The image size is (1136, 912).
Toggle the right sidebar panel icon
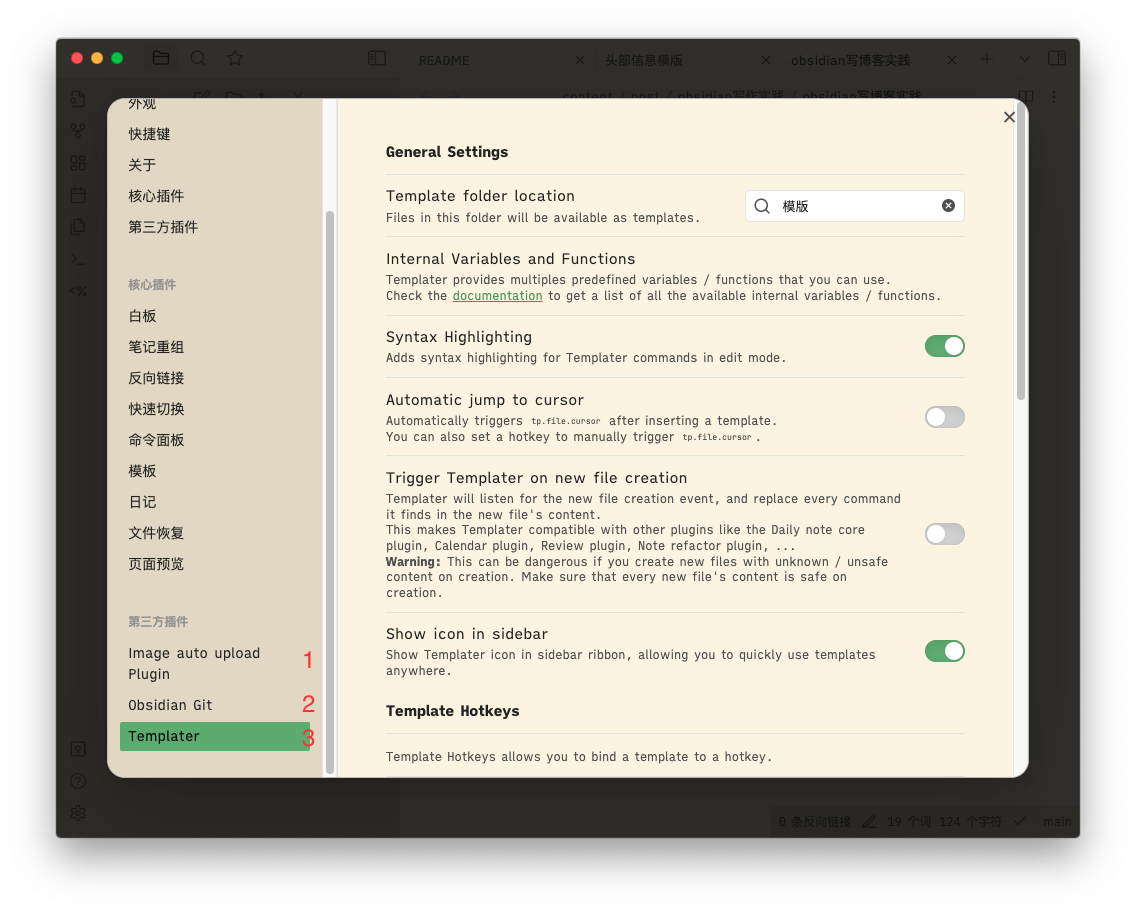[x=1057, y=58]
